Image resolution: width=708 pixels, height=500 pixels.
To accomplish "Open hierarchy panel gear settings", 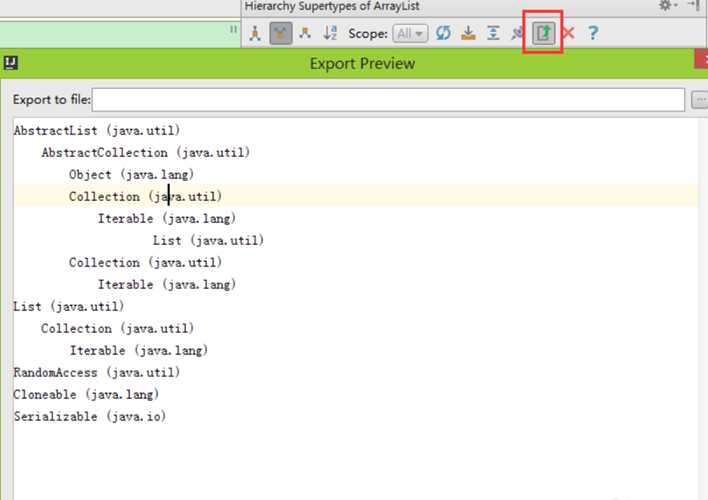I will tap(667, 5).
